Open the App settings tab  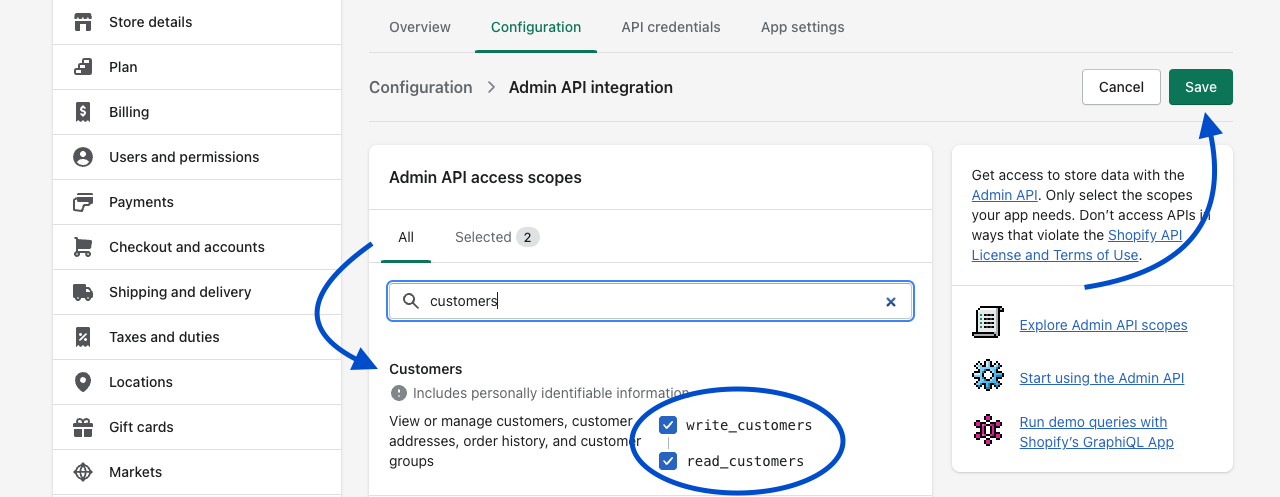[x=803, y=27]
